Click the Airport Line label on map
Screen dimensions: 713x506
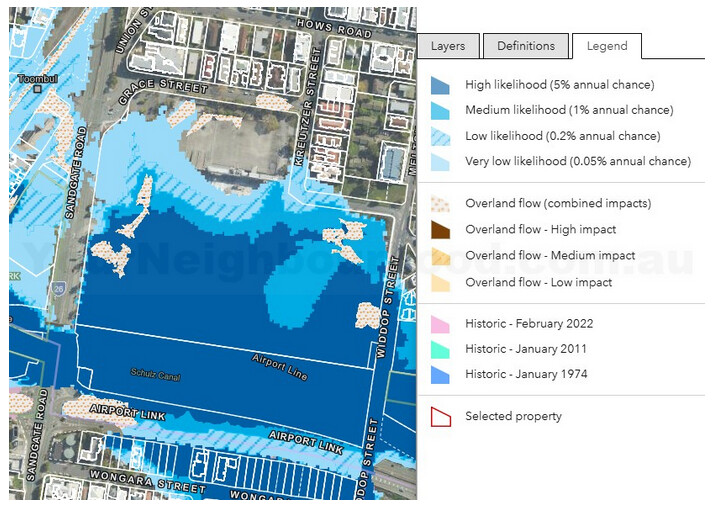(x=280, y=367)
